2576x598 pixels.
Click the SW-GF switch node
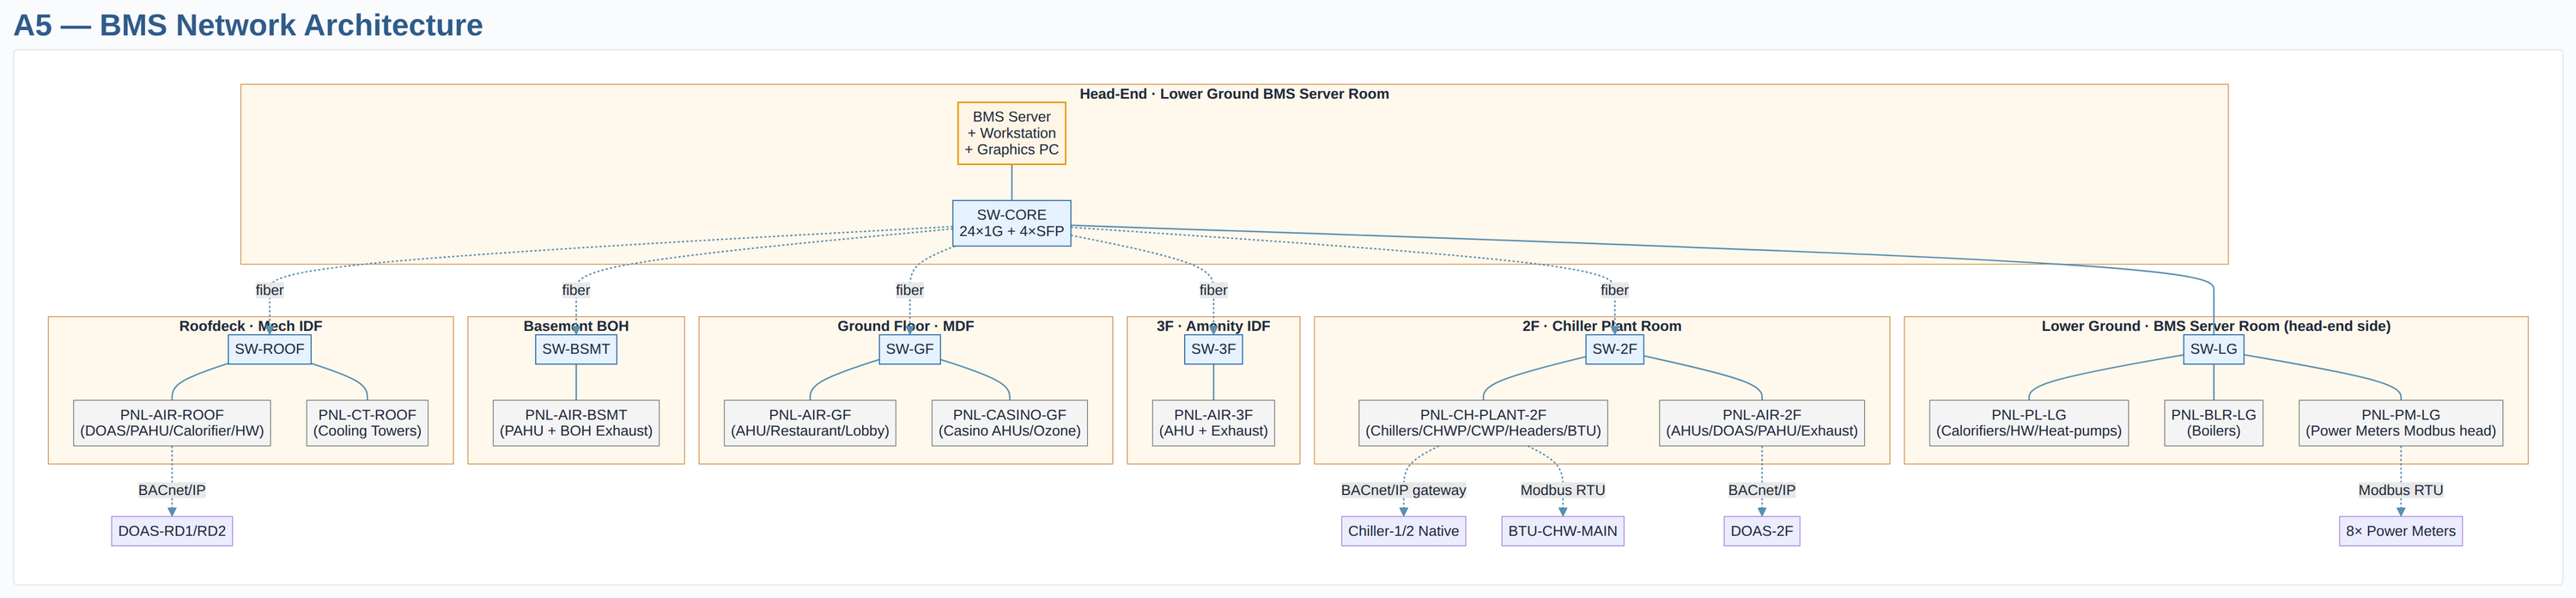click(x=909, y=349)
